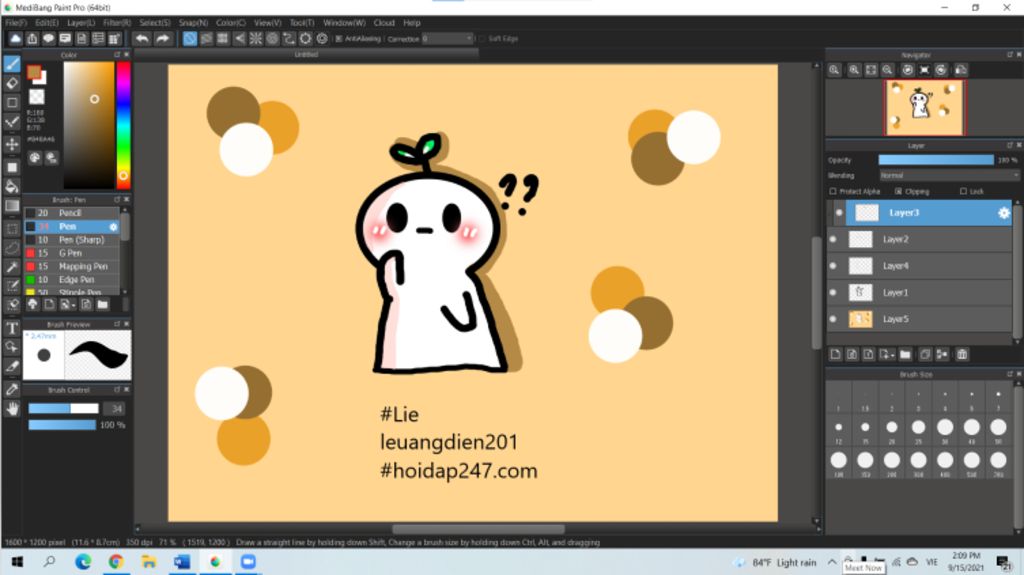The image size is (1024, 575).
Task: Delete layer with the trash icon
Action: point(962,354)
